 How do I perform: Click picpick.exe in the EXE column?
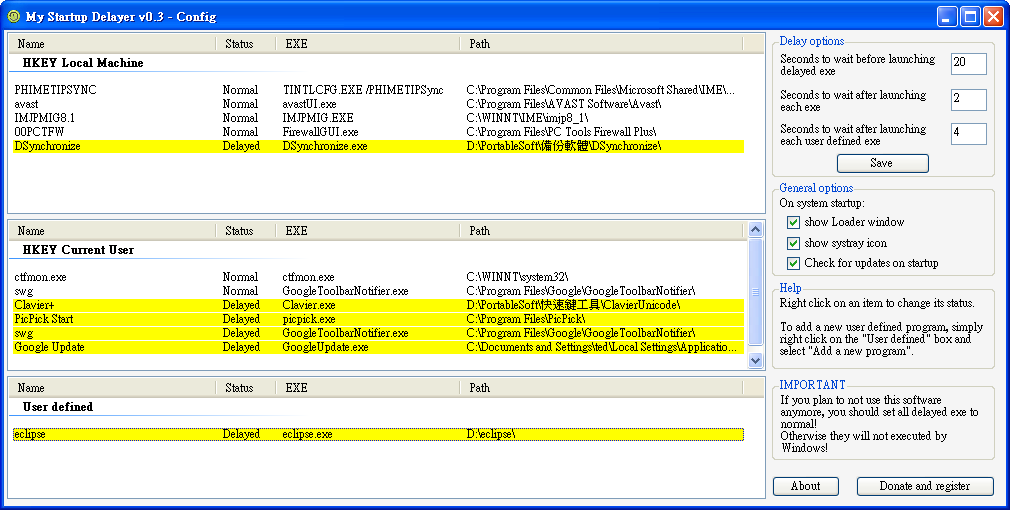click(309, 319)
